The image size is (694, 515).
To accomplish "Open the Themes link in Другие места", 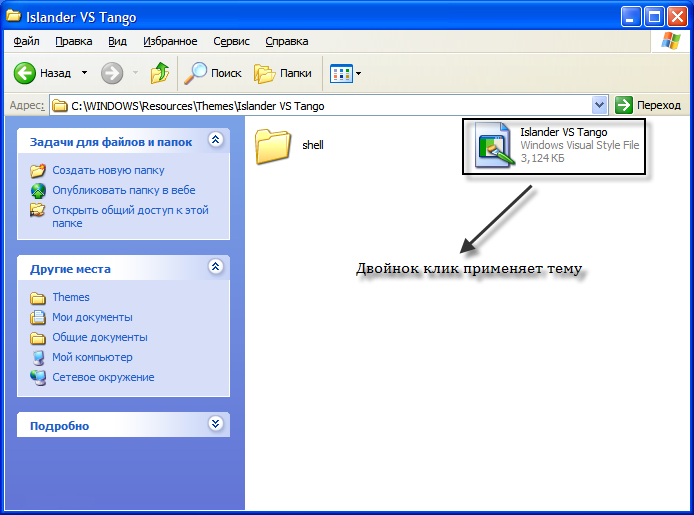I will coord(71,297).
